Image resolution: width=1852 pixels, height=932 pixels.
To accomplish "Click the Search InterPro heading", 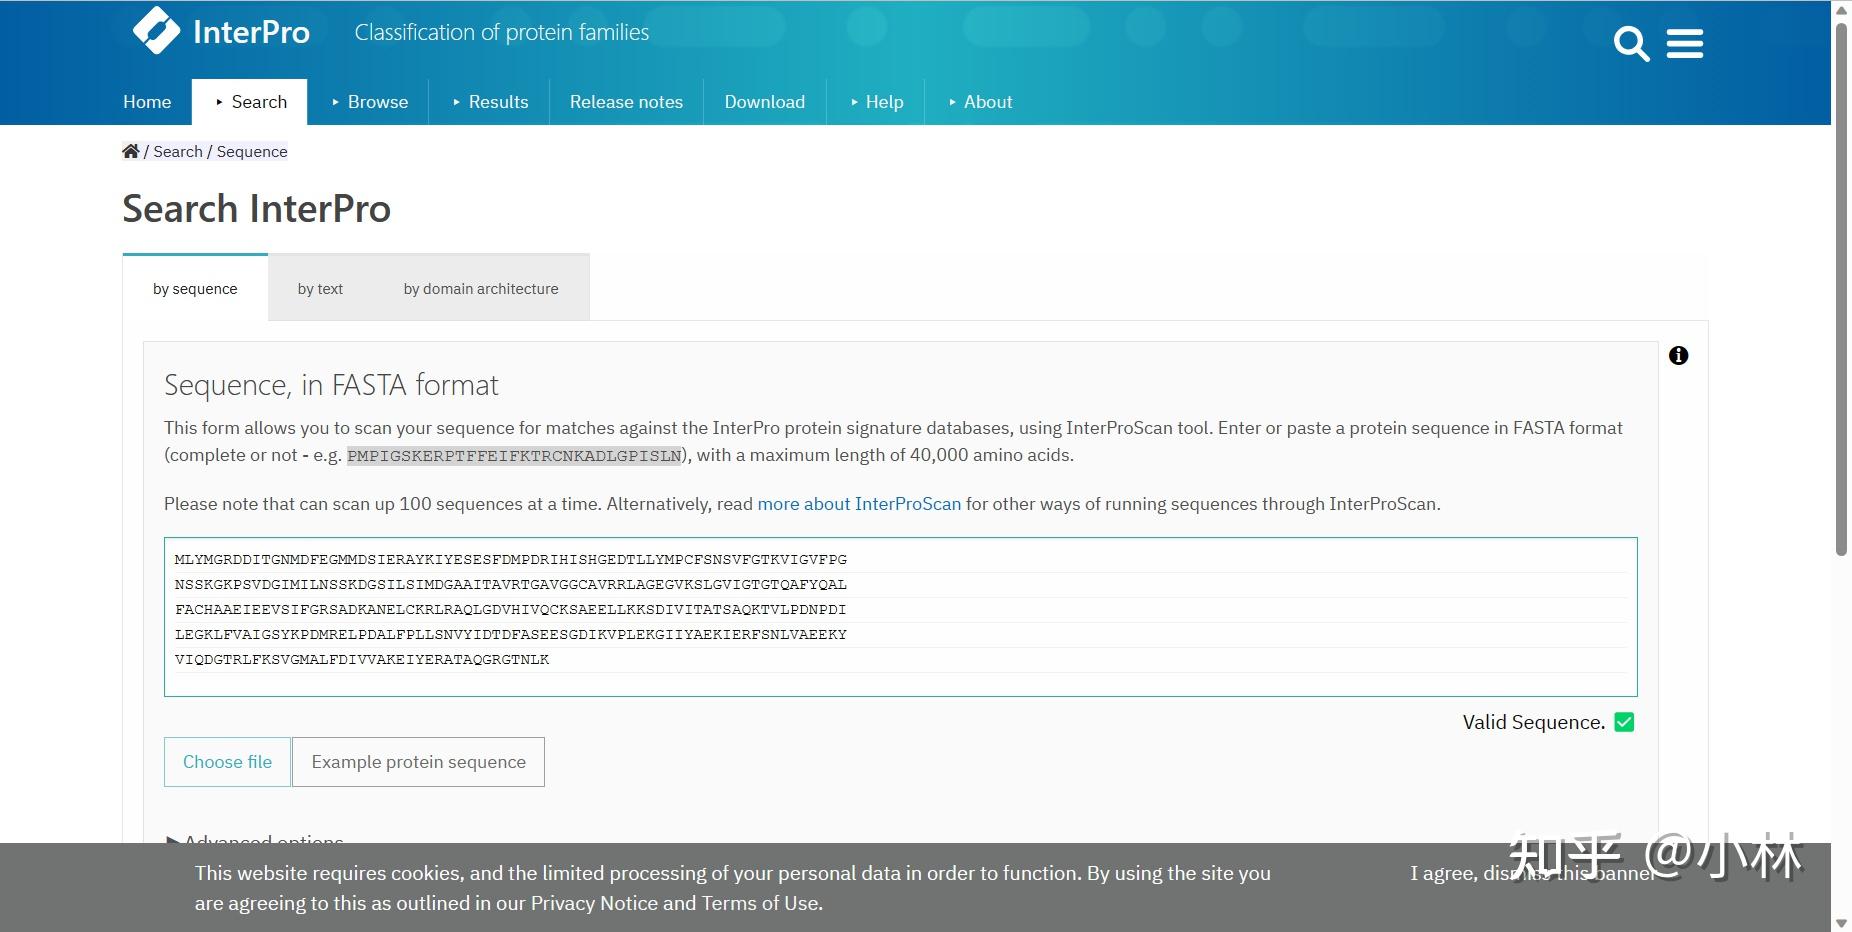I will pos(257,209).
